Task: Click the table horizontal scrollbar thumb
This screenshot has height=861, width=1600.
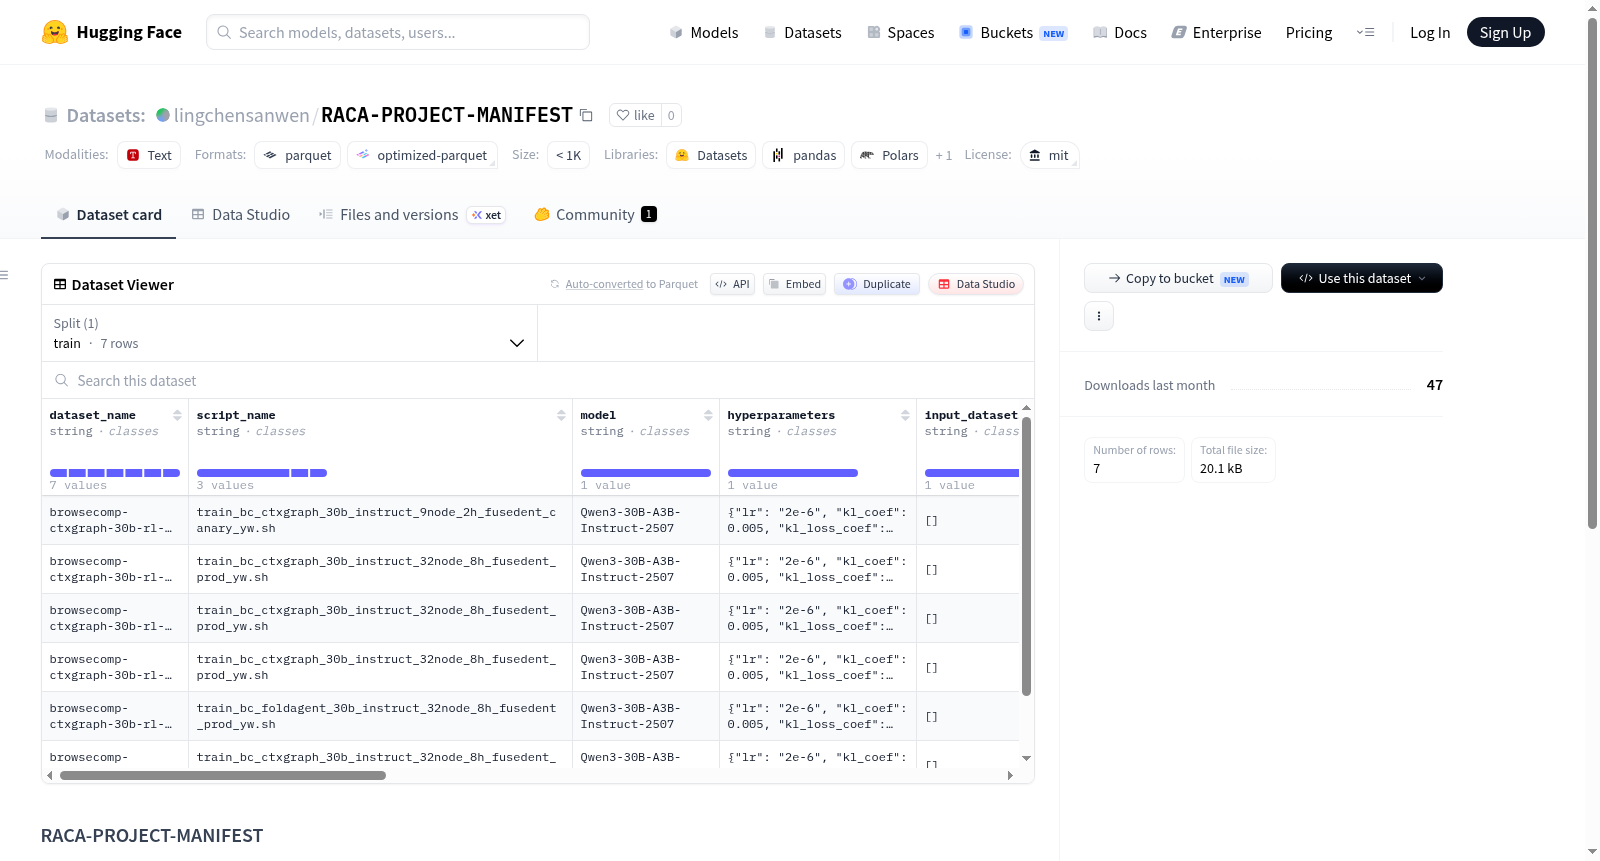Action: click(223, 776)
